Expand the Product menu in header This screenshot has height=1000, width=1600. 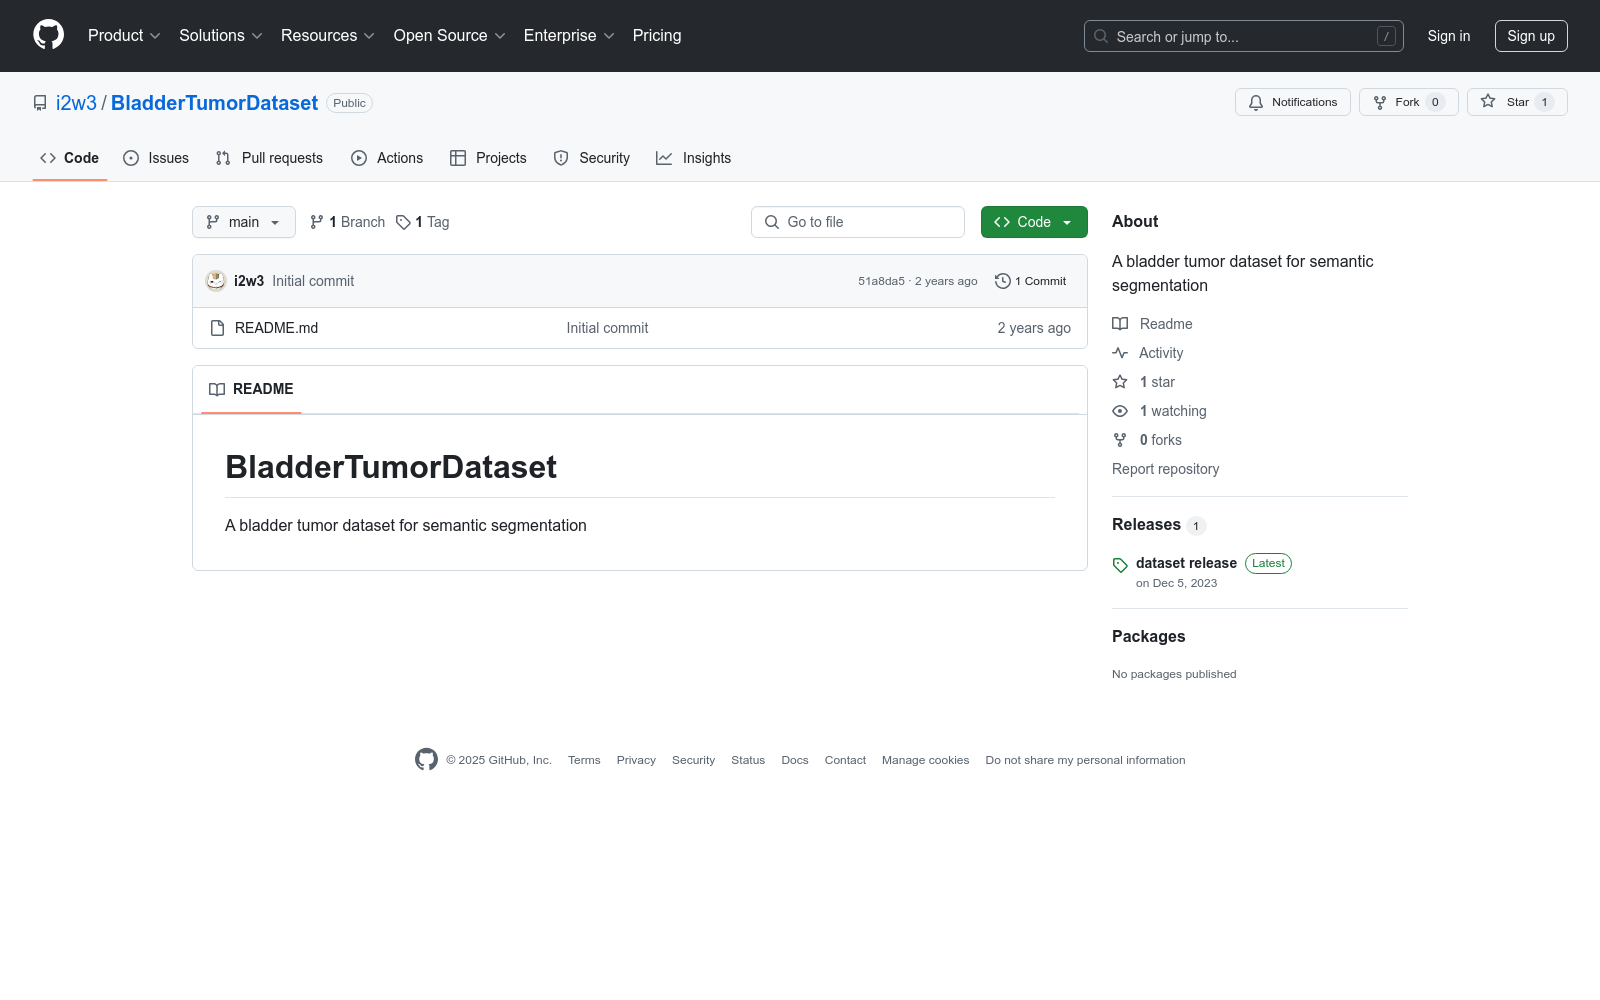(124, 36)
